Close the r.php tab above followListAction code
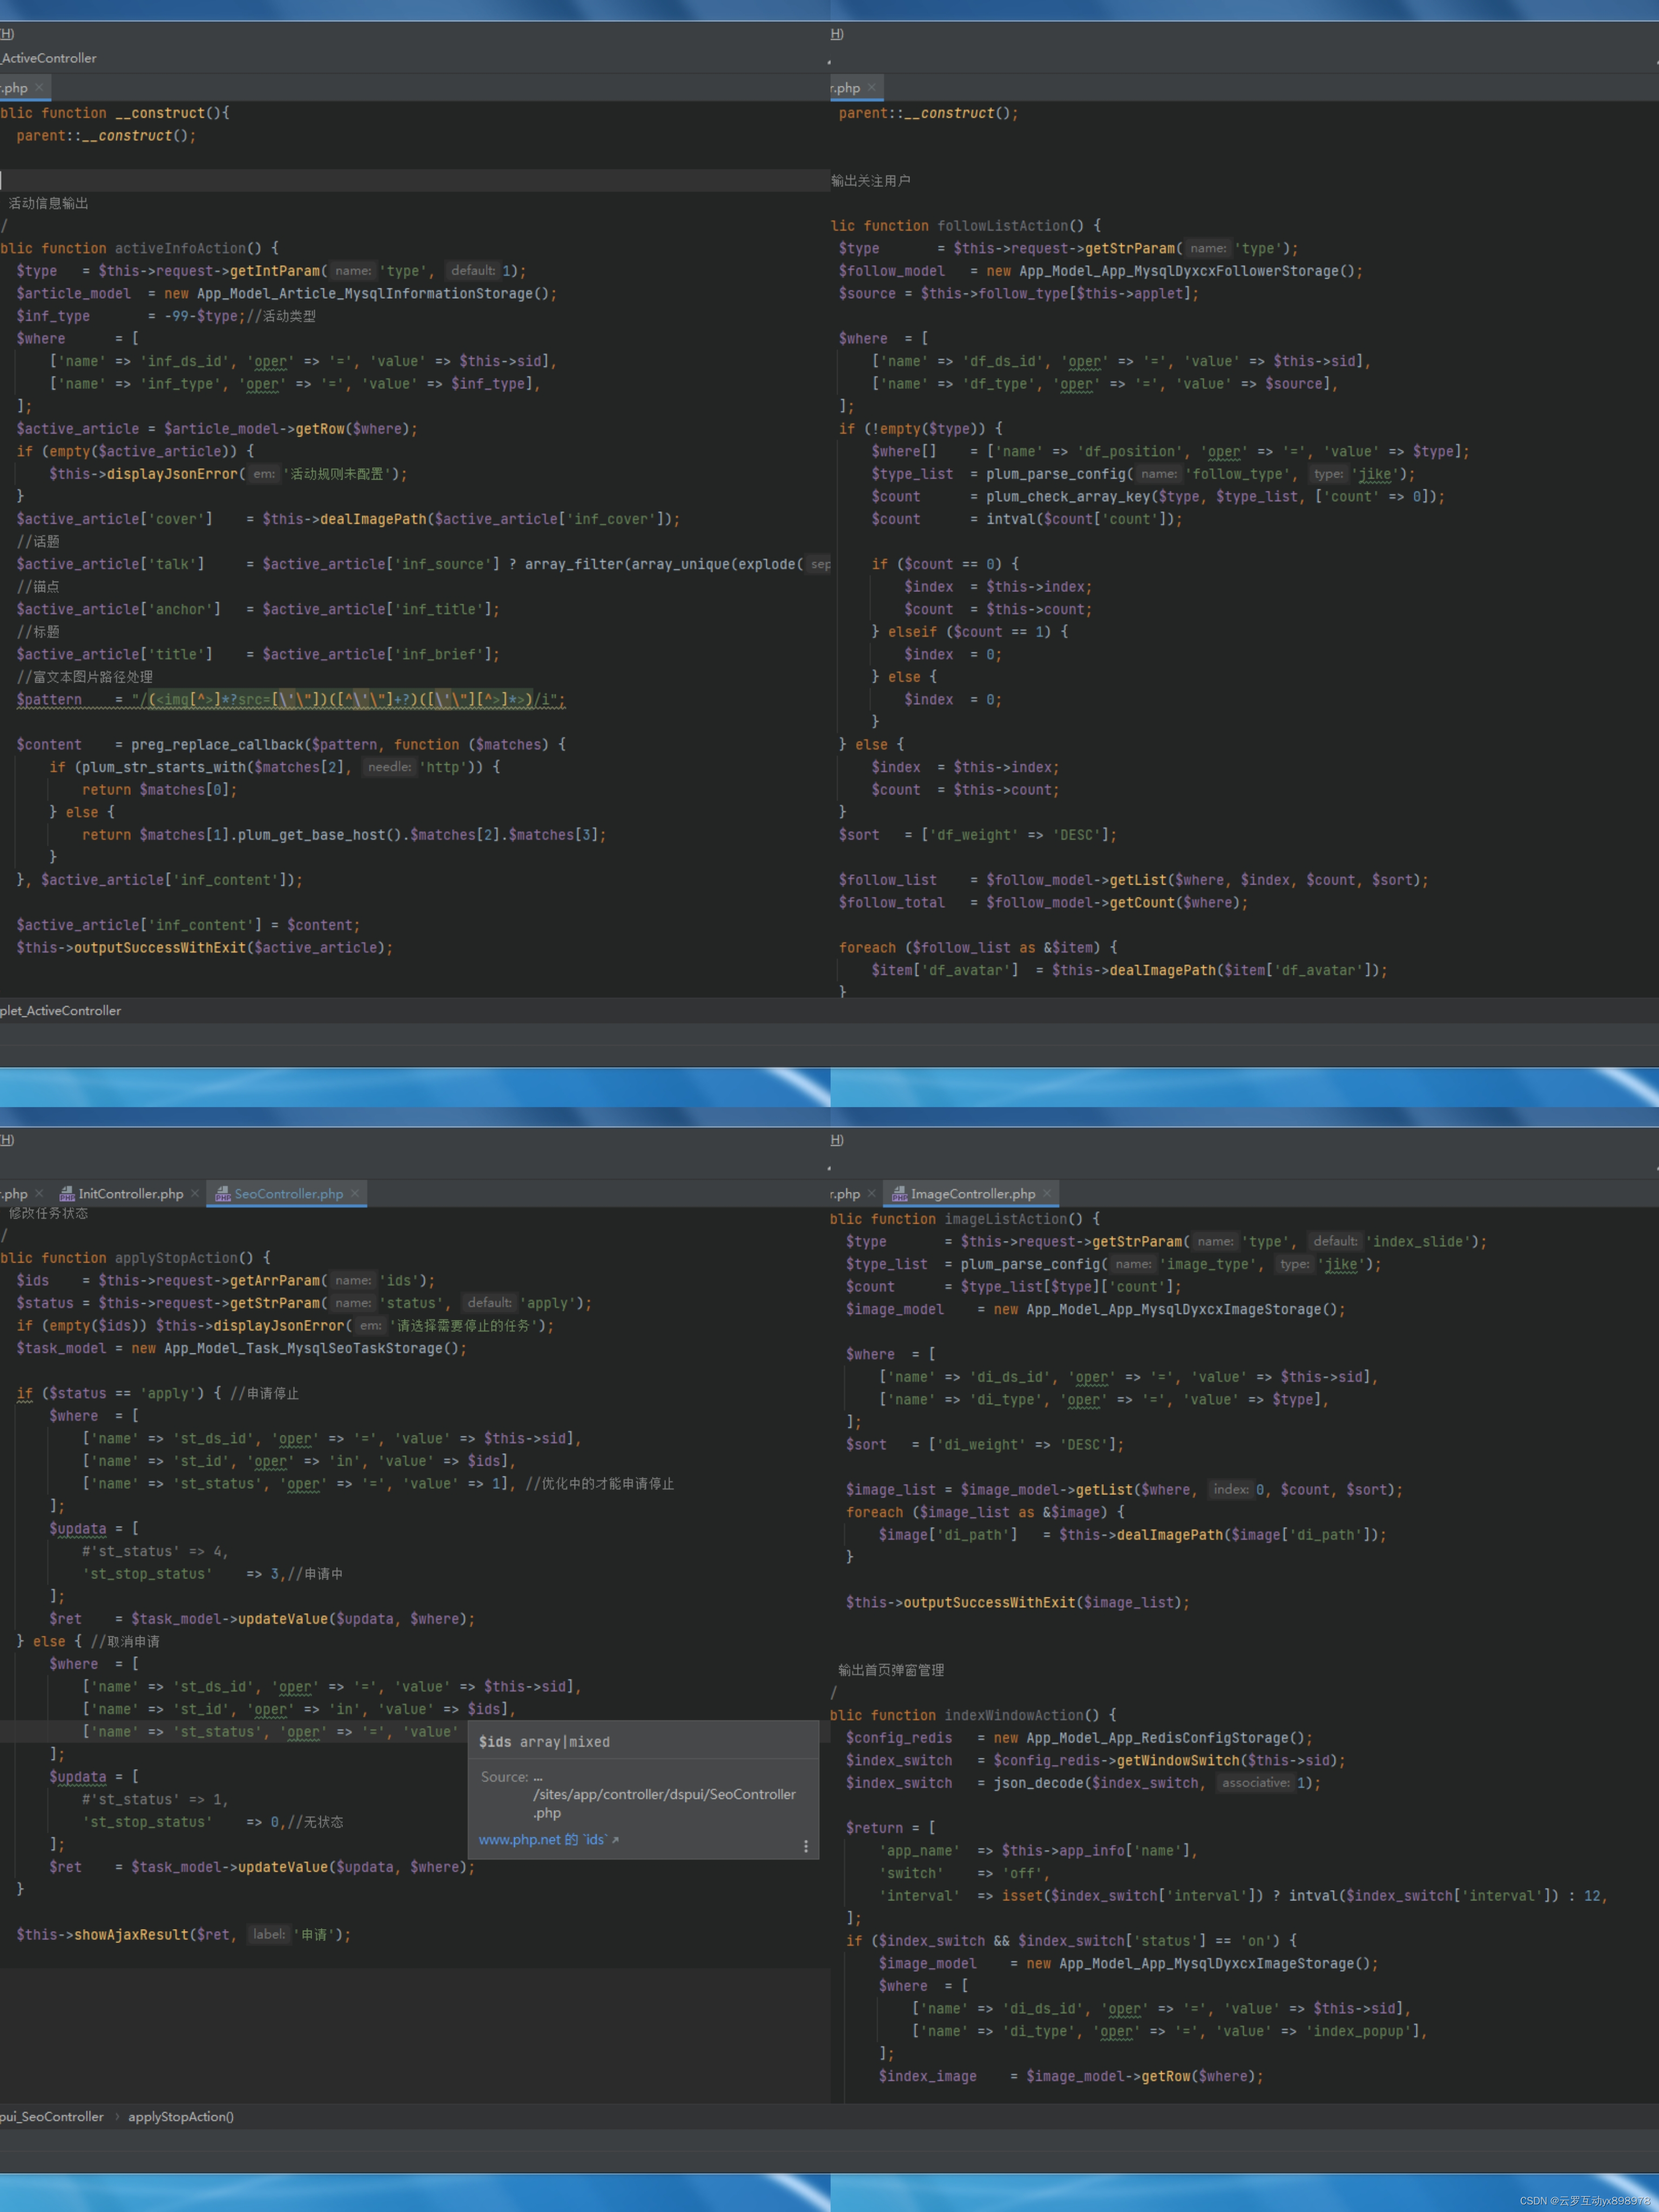Viewport: 1659px width, 2212px height. 872,88
